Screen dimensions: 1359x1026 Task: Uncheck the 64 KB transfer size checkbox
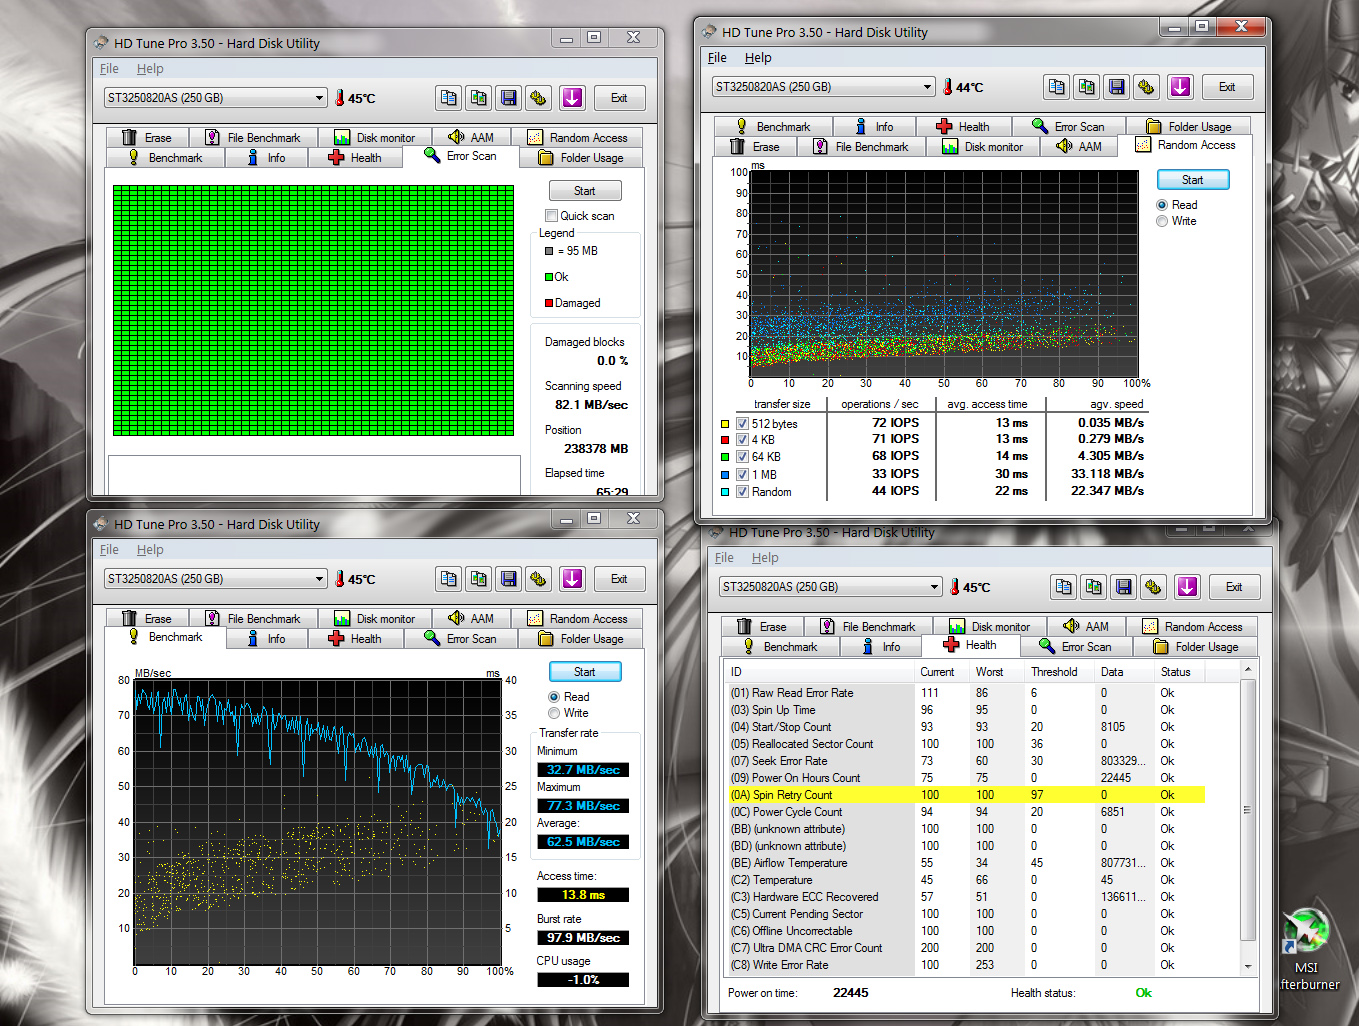[x=742, y=457]
